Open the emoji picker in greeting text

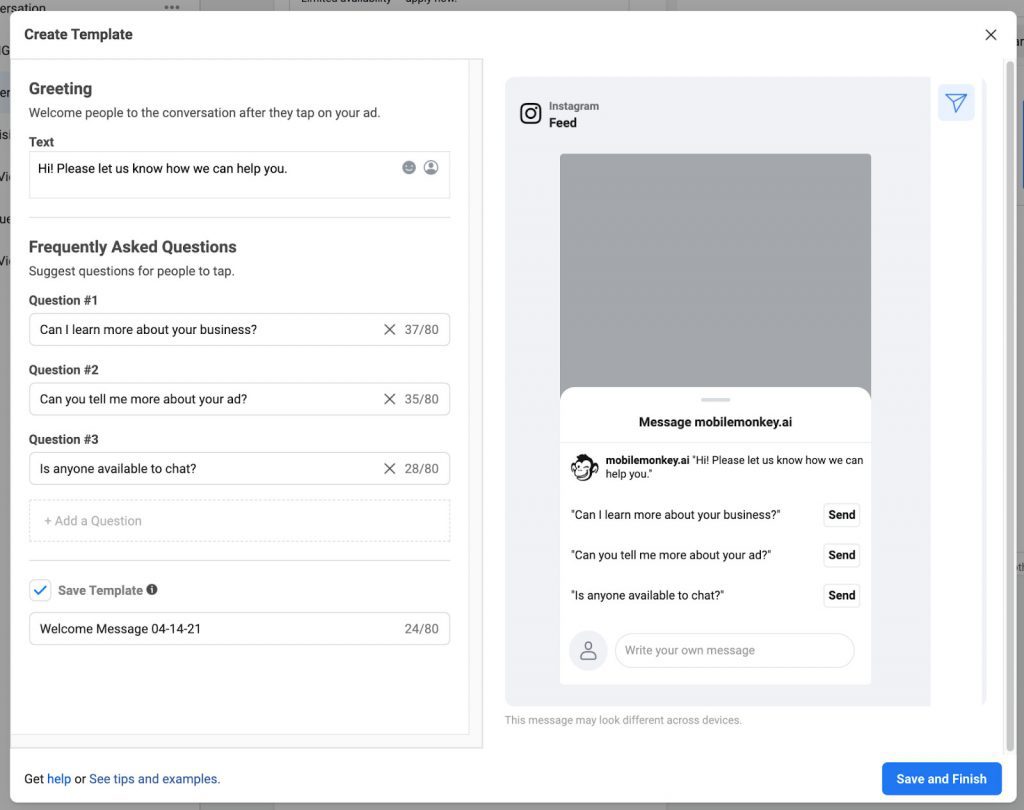tap(409, 168)
